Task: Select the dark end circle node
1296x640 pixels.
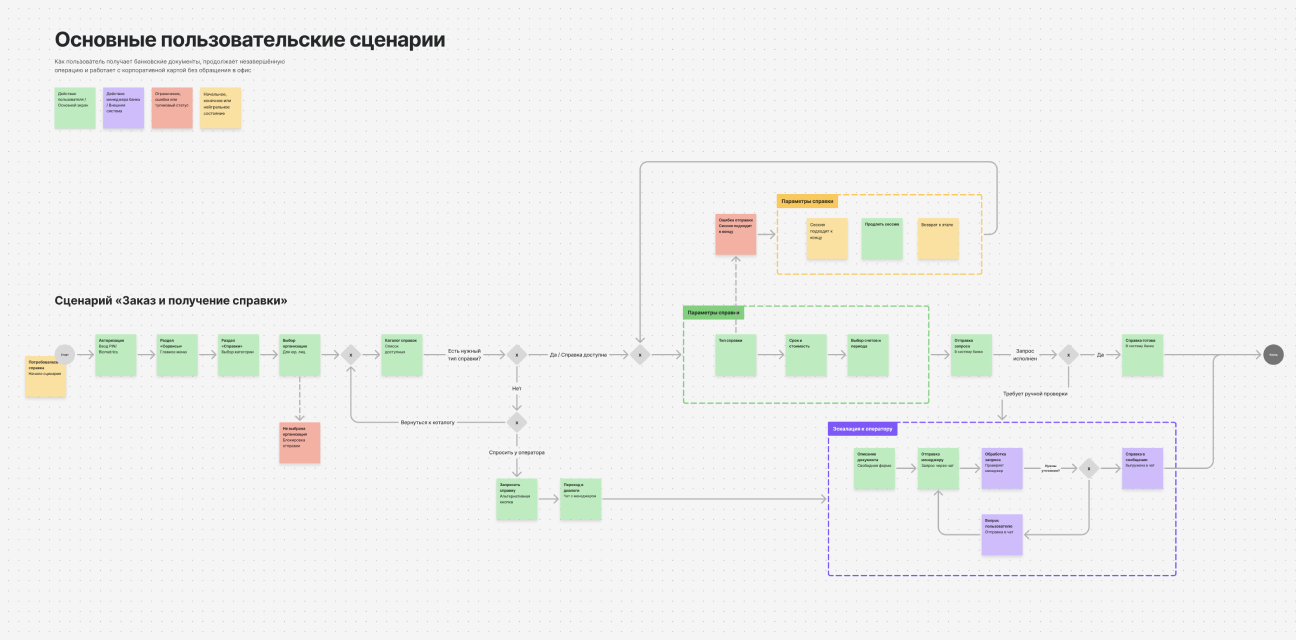Action: 1272,354
